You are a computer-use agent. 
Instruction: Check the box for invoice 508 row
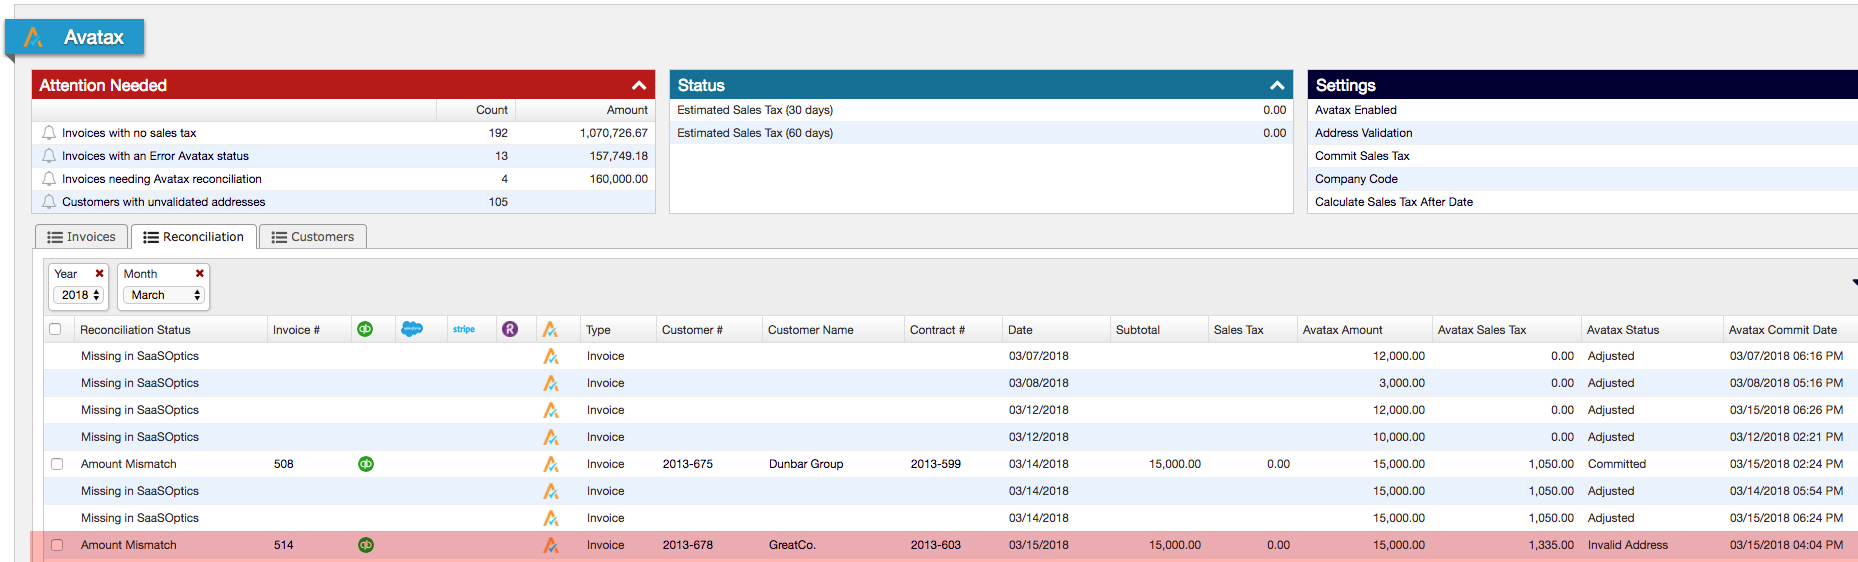coord(57,464)
